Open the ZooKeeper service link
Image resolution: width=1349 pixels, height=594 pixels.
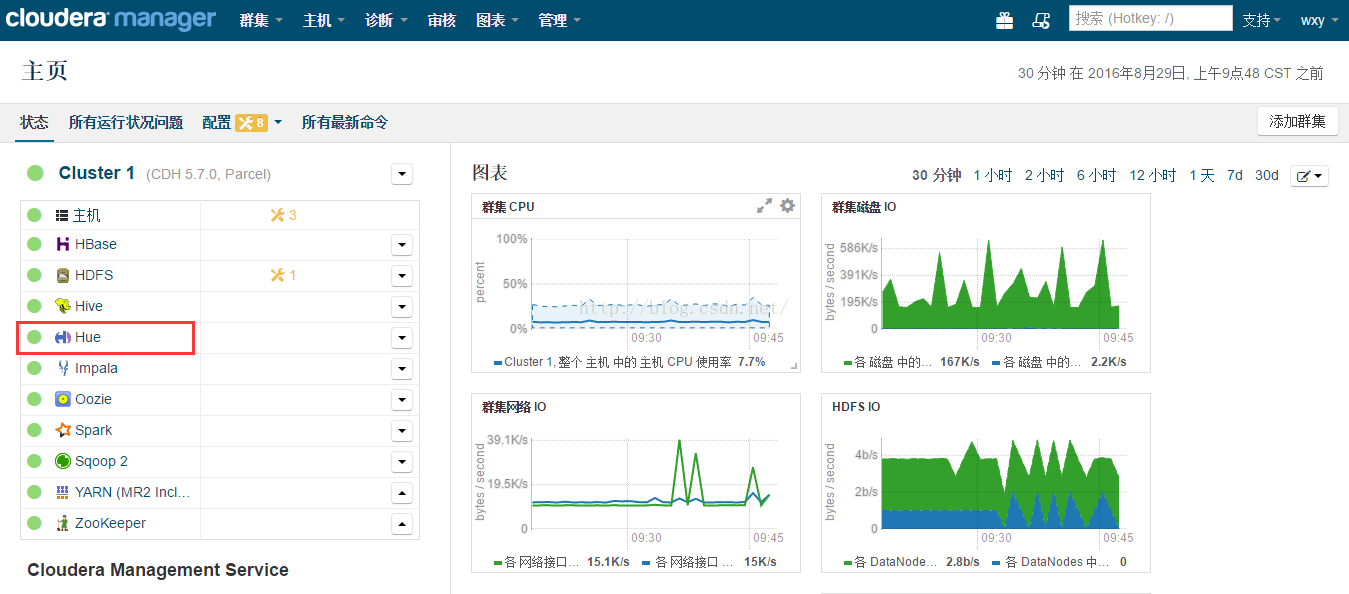pos(110,523)
